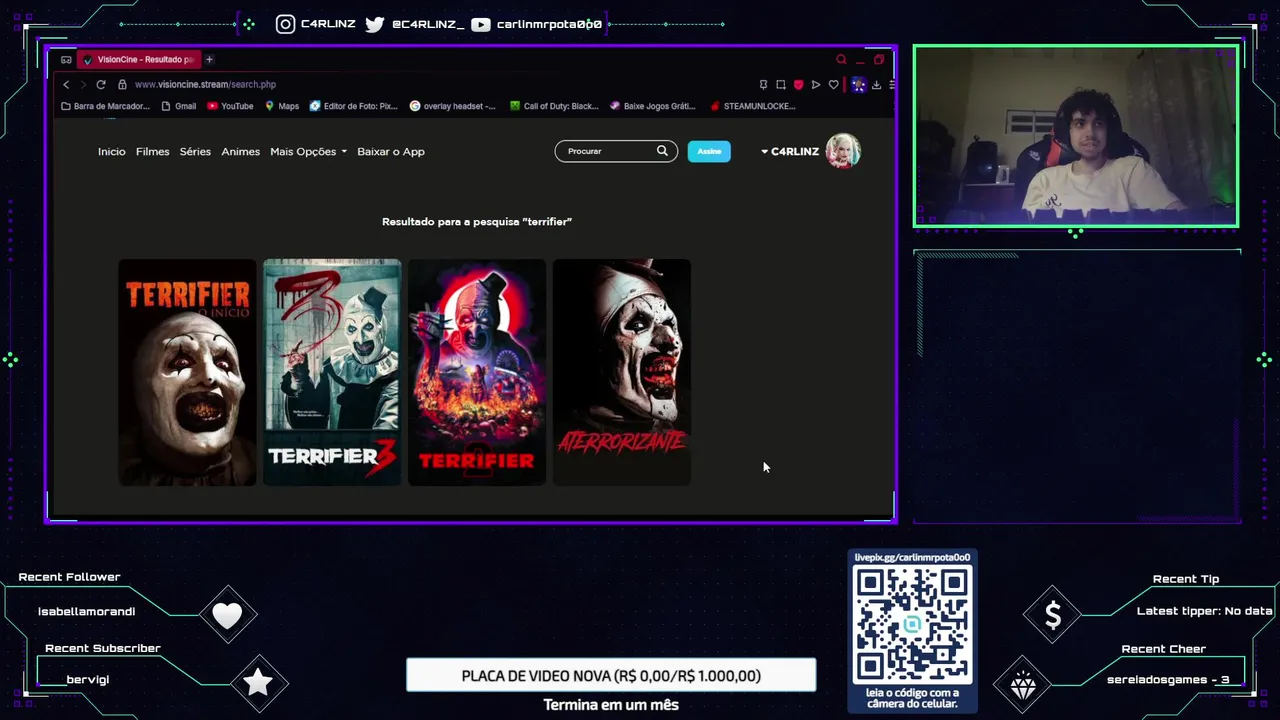Click the pin icon in address bar
This screenshot has width=1280, height=720.
[x=764, y=85]
